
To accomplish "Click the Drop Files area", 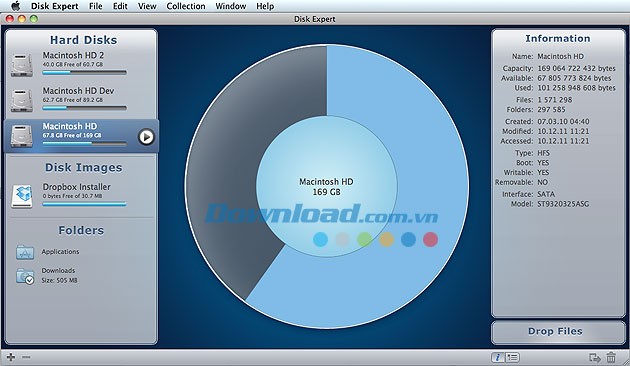I will coord(558,332).
